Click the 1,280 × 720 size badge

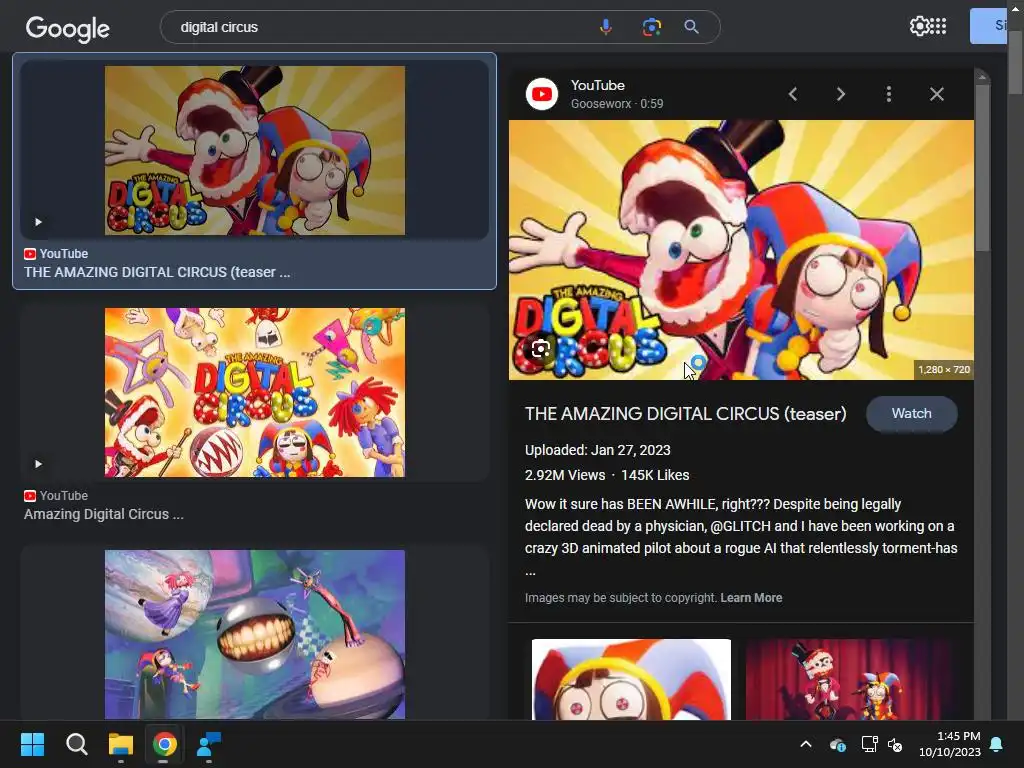[x=944, y=370]
